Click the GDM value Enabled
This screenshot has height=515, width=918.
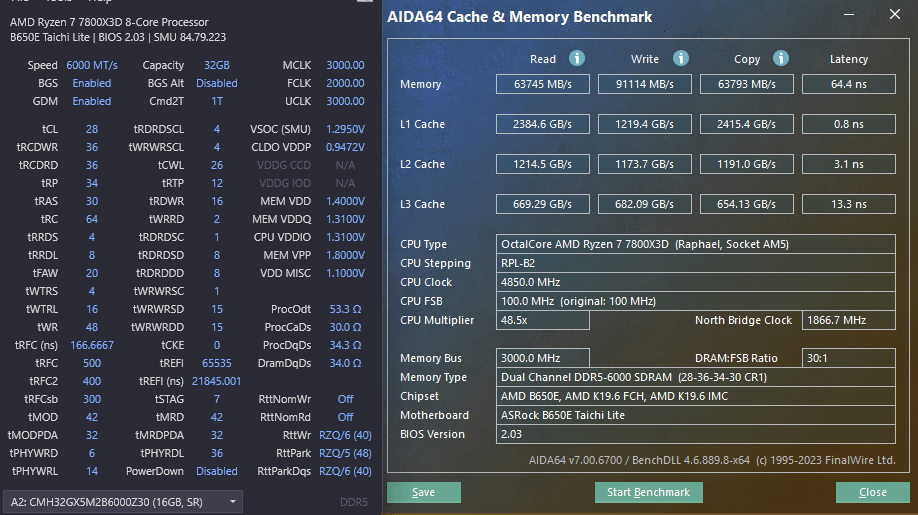pos(92,101)
